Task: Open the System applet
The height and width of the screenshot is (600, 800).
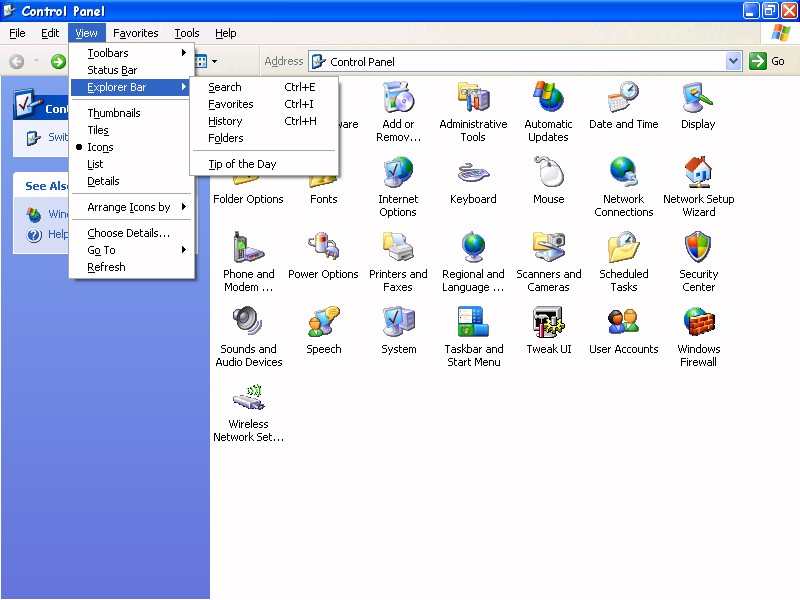Action: [398, 331]
